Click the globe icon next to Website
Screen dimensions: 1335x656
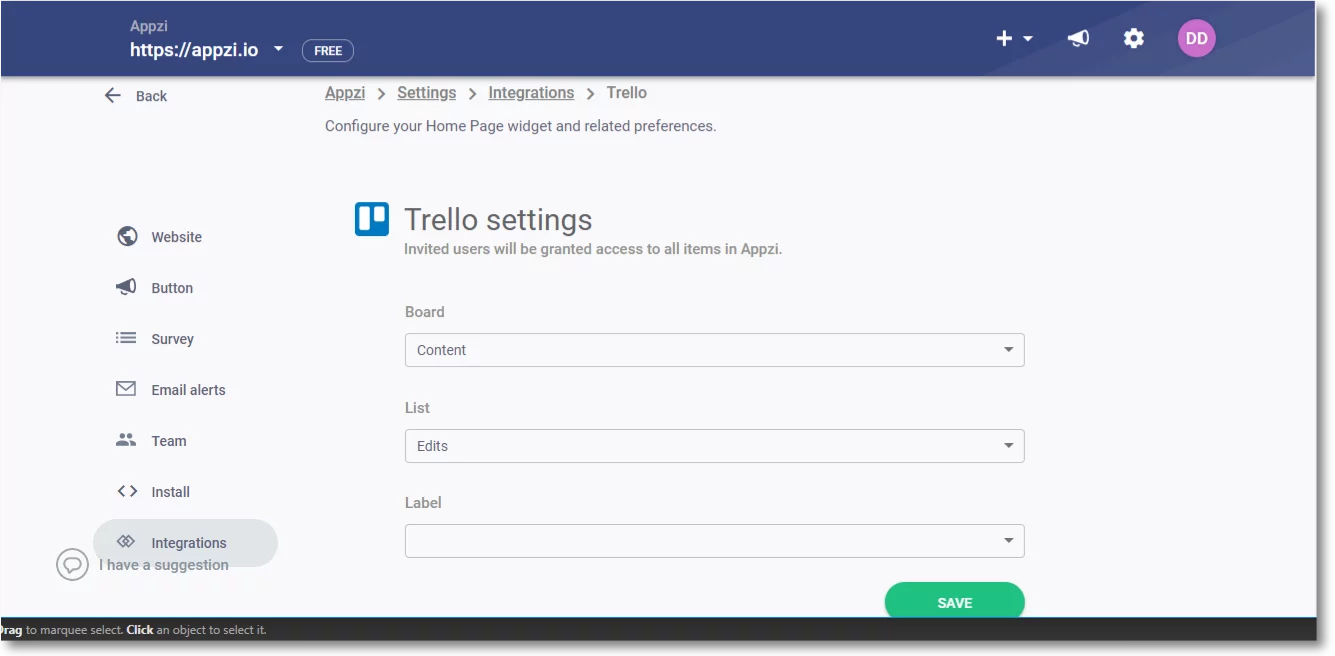(127, 236)
